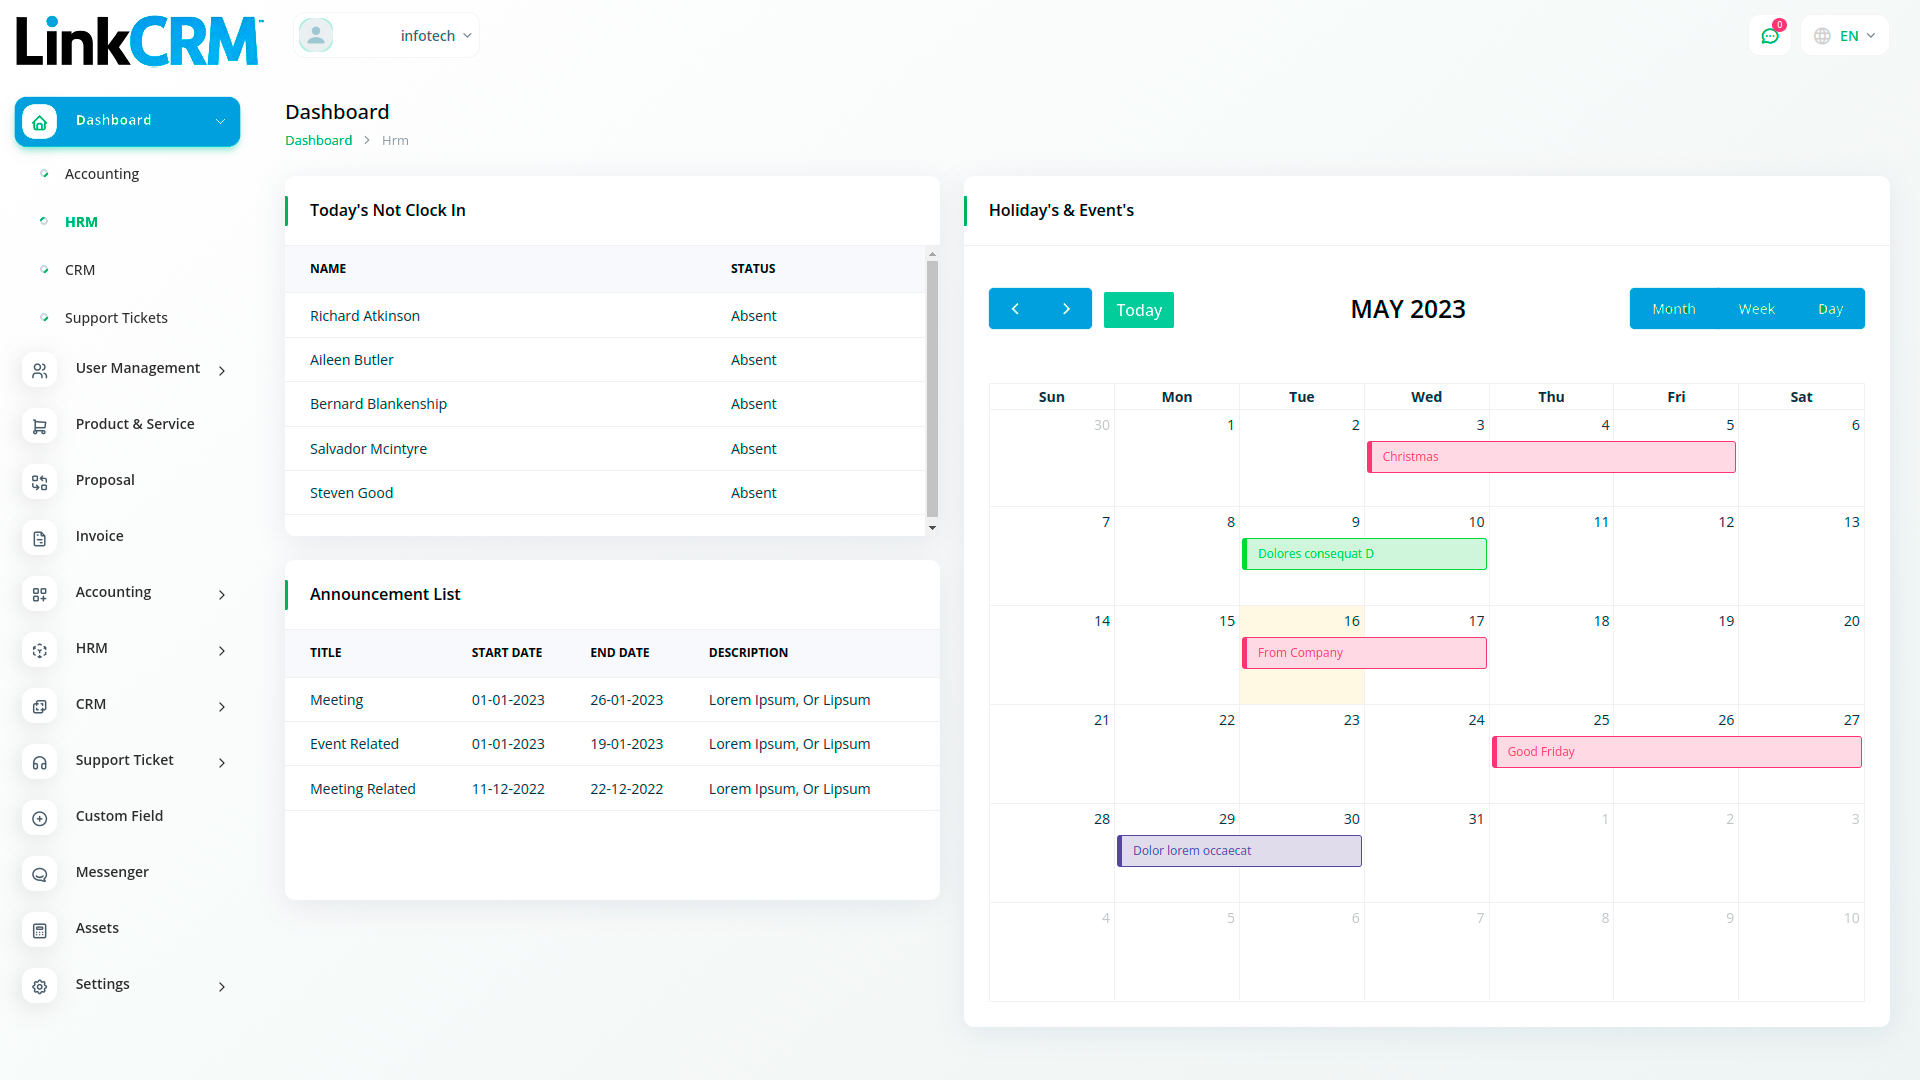Select Support Tickets dashboard submenu item
This screenshot has width=1920, height=1080.
116,318
